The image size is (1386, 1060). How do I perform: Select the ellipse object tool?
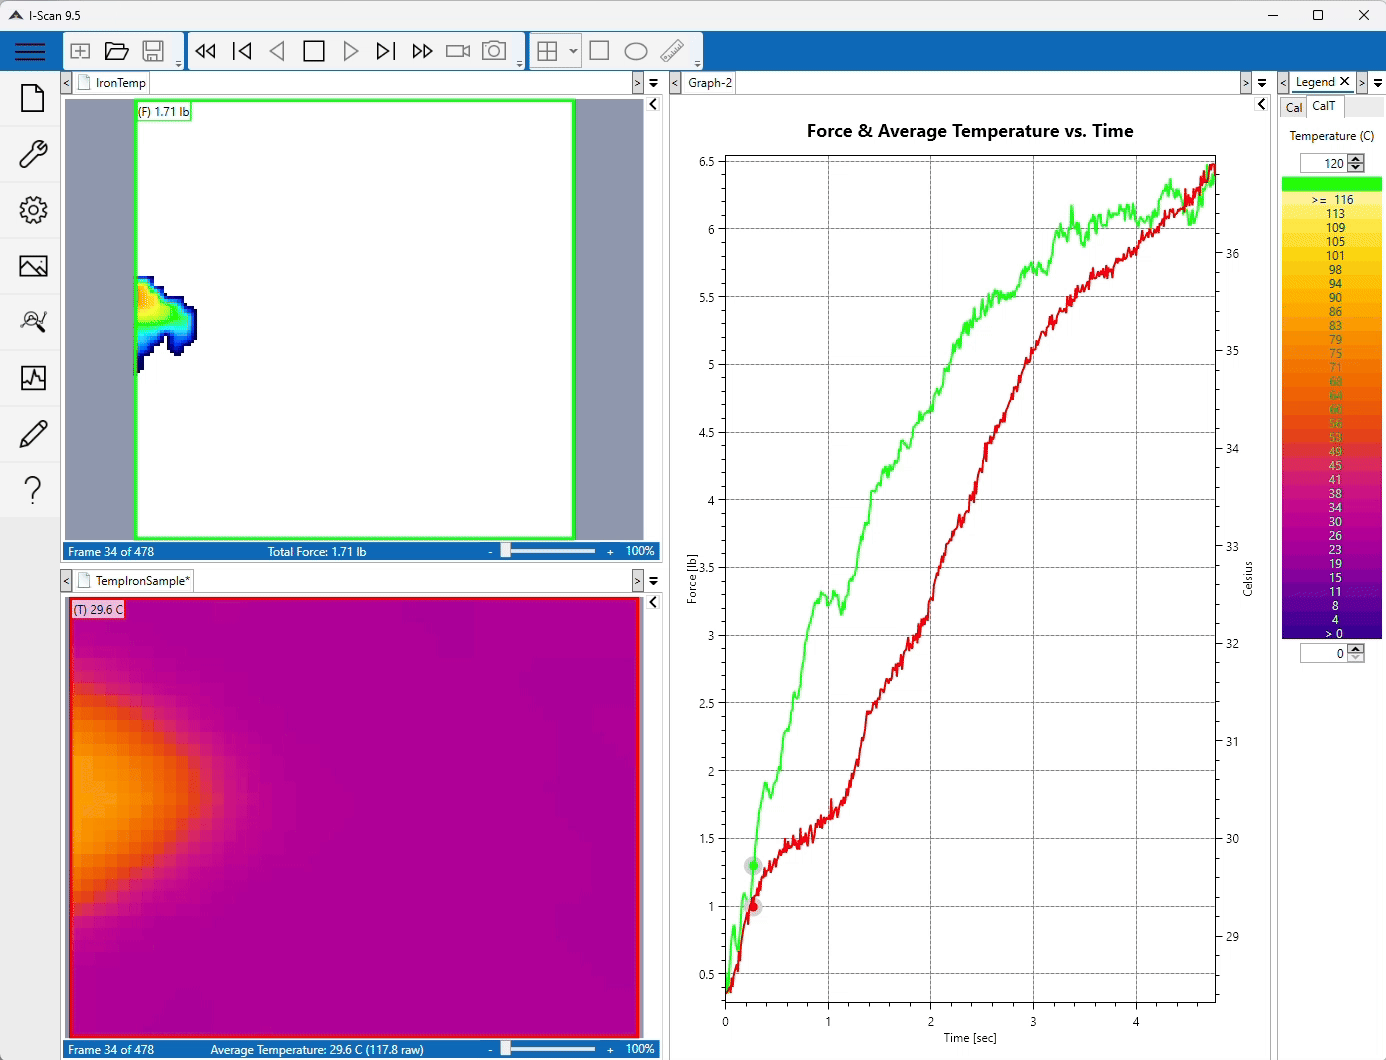click(x=635, y=50)
